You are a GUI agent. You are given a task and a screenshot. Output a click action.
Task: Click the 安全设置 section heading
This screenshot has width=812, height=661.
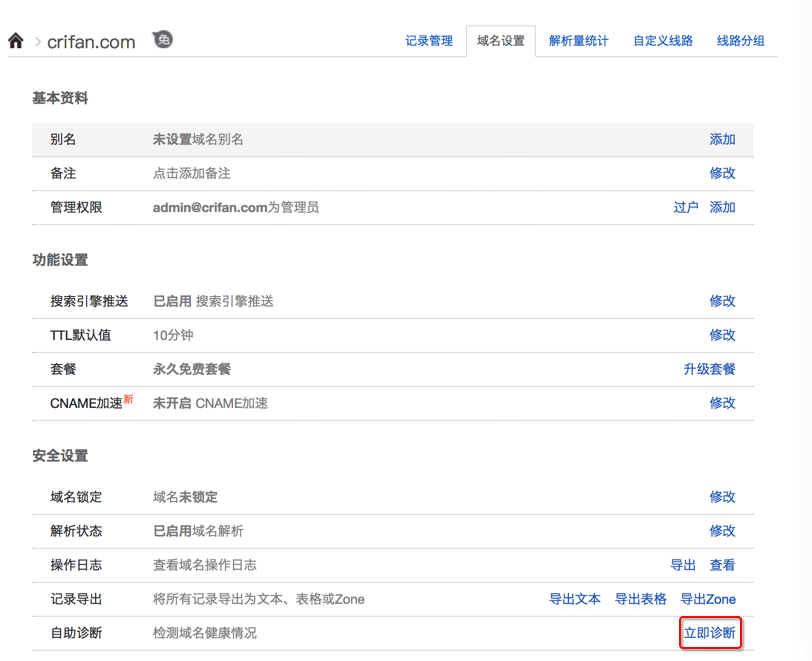point(60,456)
